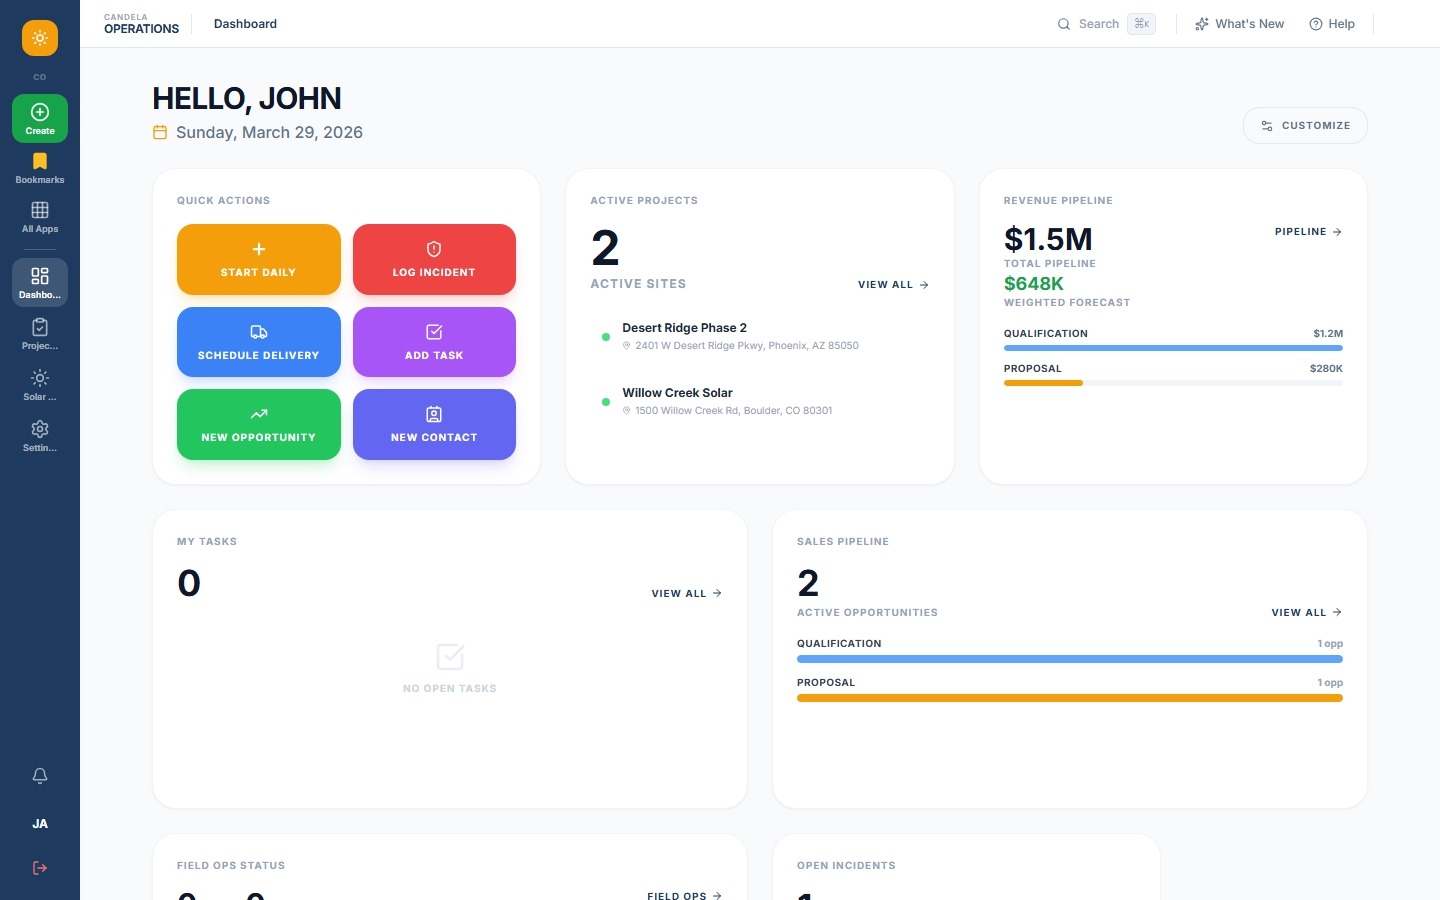Open the Create menu

tap(40, 118)
